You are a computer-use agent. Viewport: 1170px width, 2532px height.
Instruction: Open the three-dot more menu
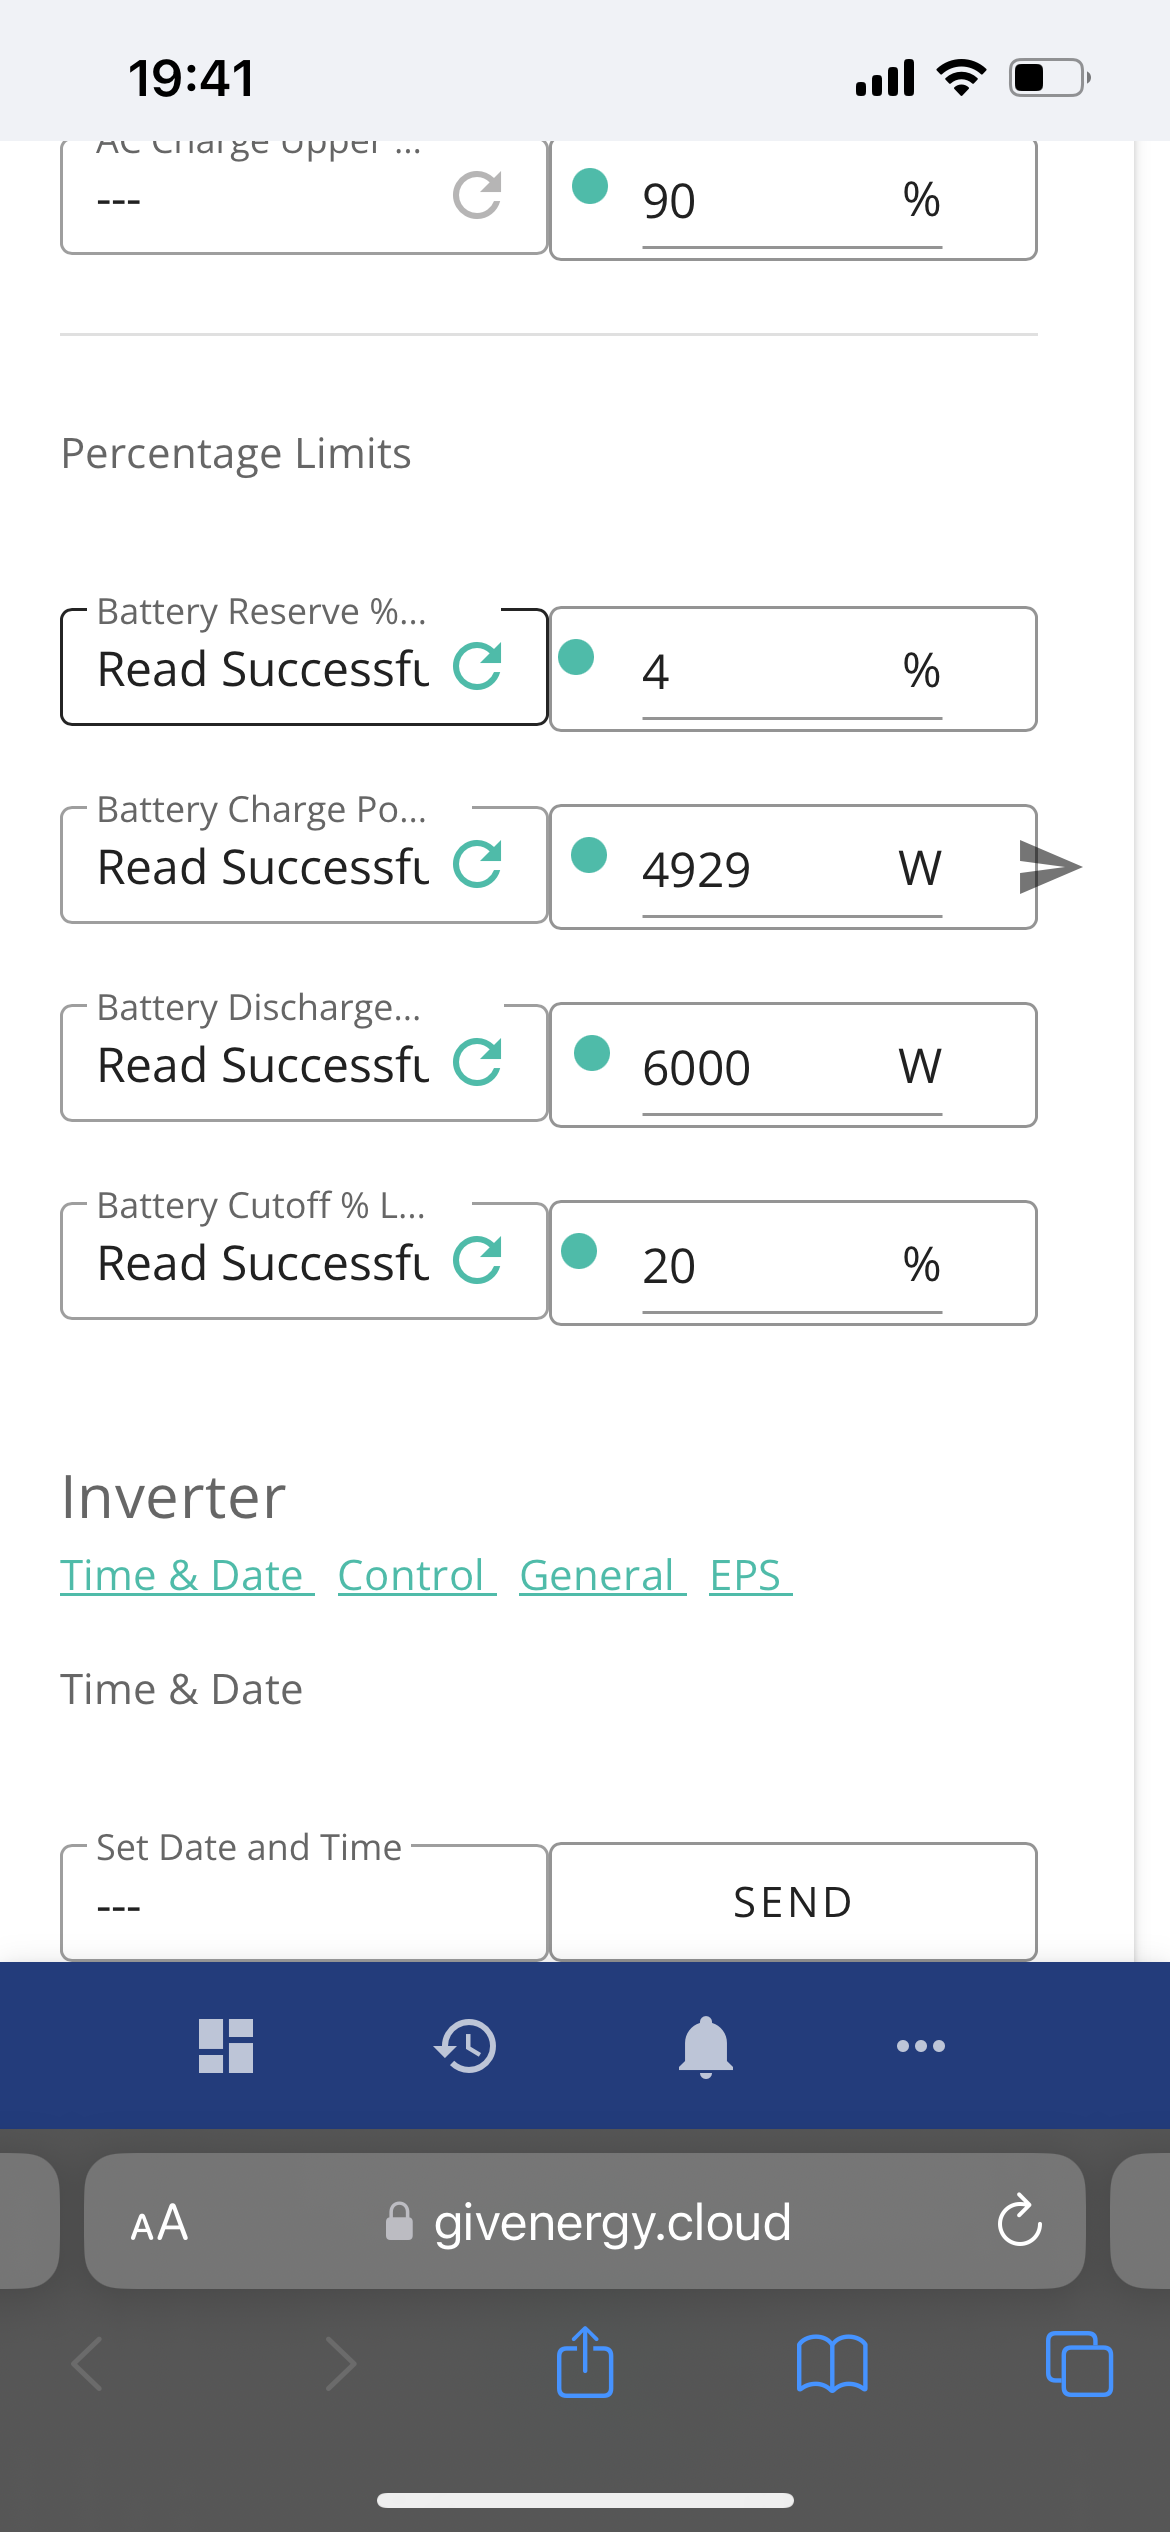[921, 2046]
